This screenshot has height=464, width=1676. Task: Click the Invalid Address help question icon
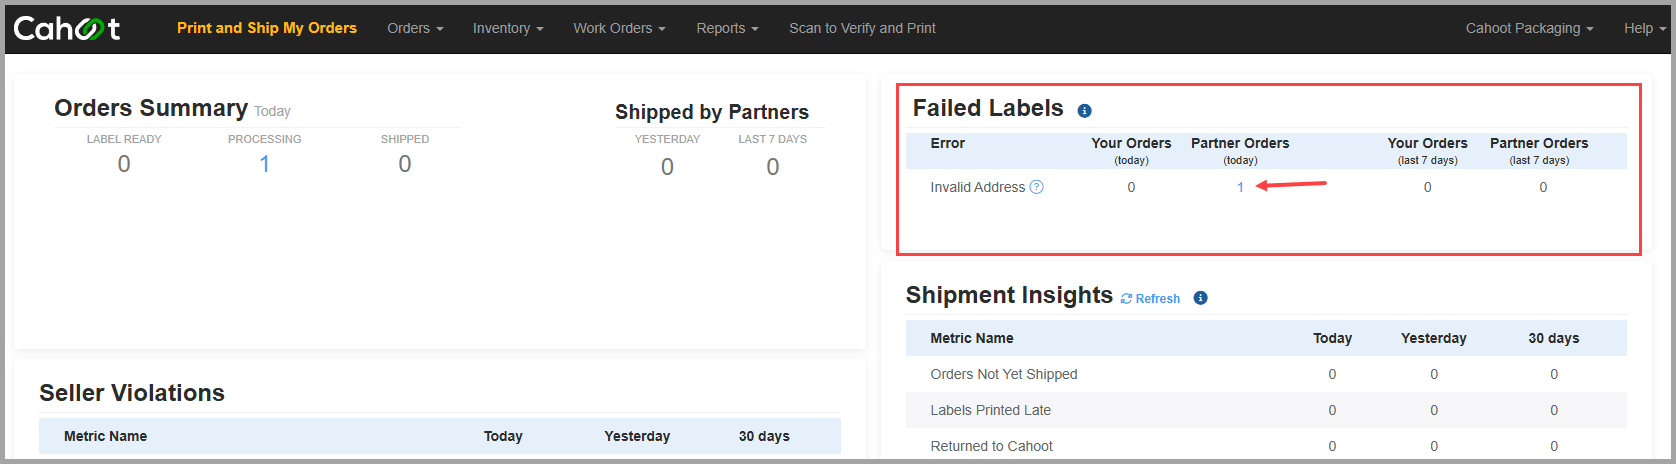tap(1037, 187)
